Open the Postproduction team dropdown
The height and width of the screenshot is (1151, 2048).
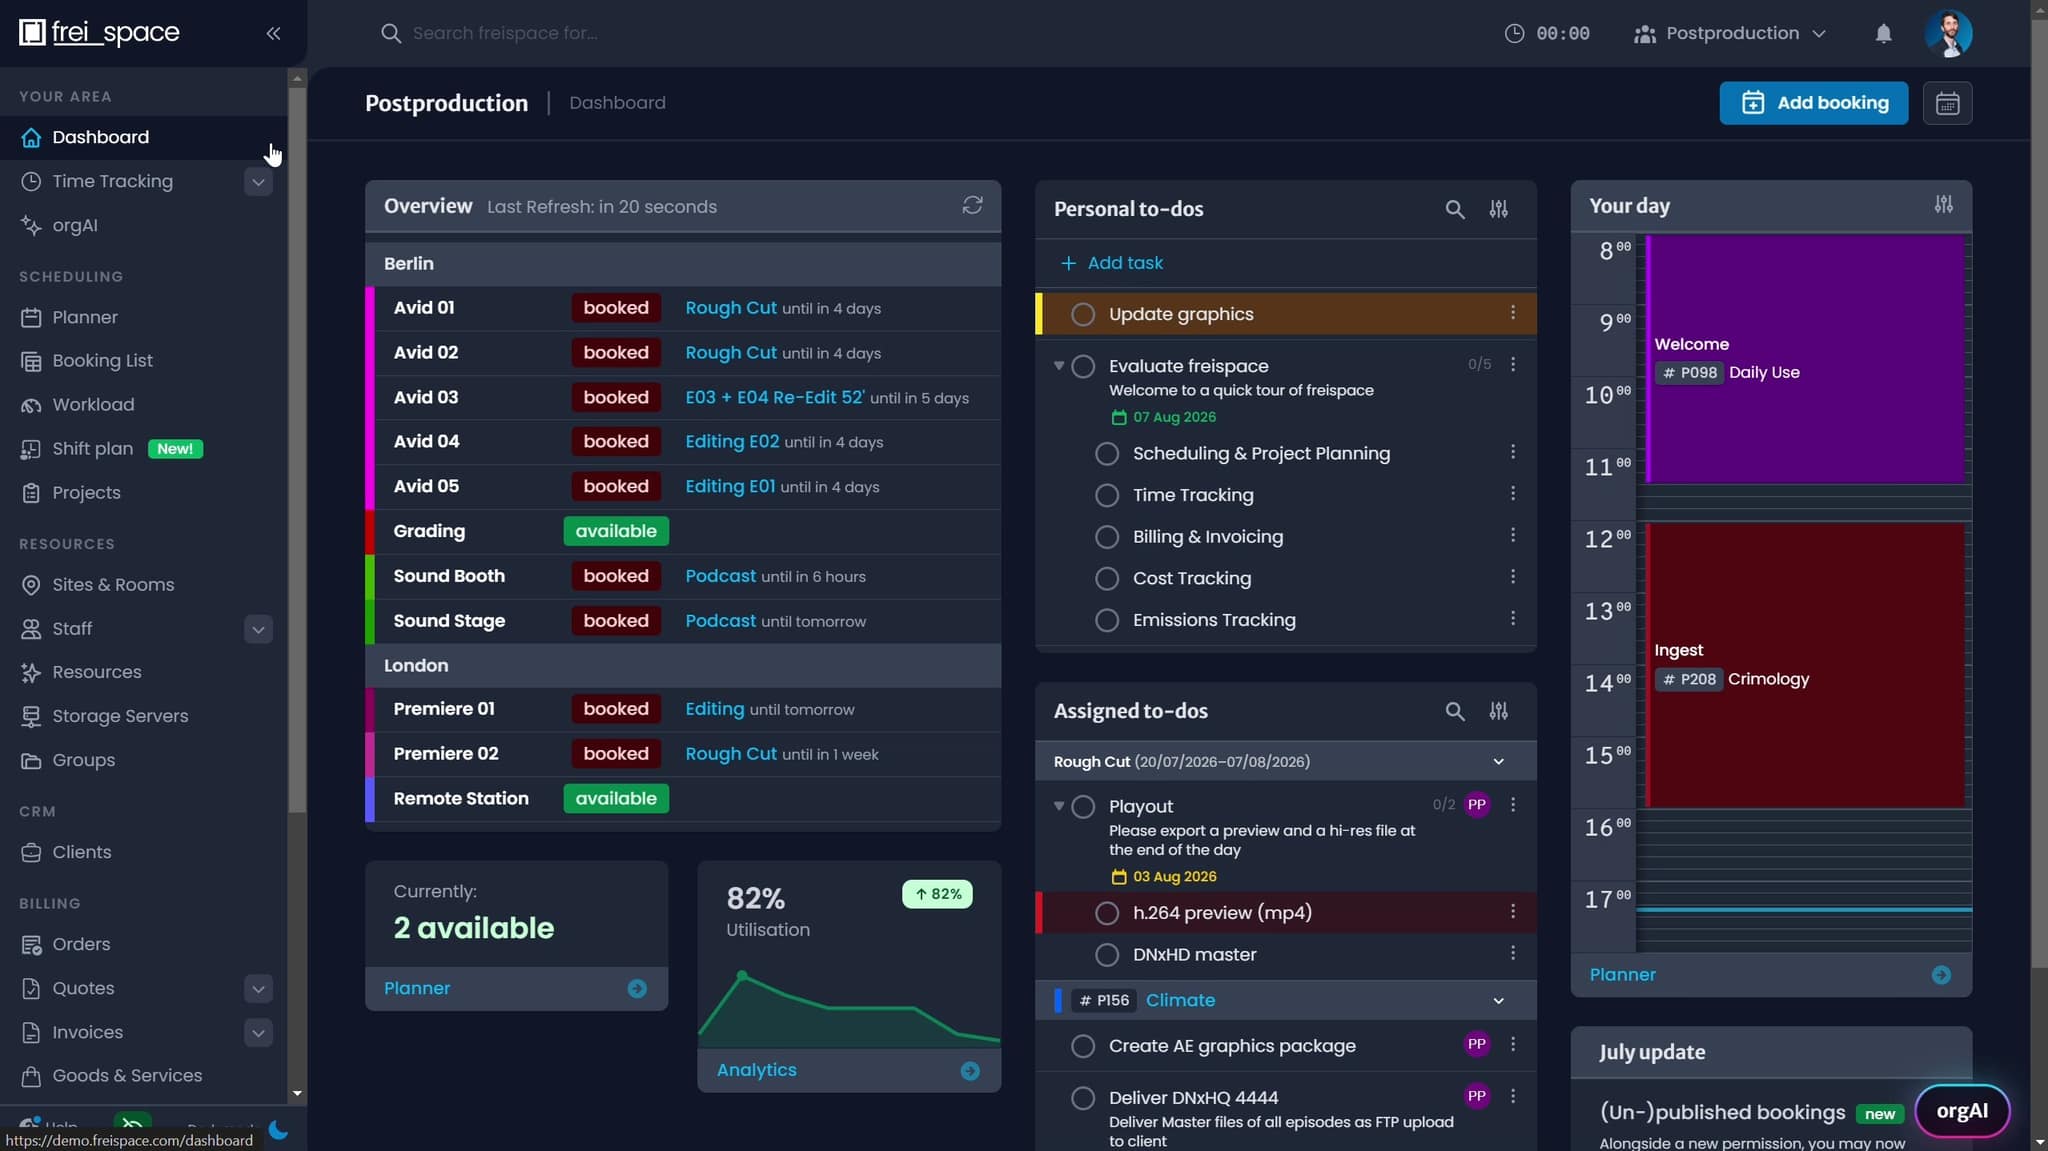1730,33
